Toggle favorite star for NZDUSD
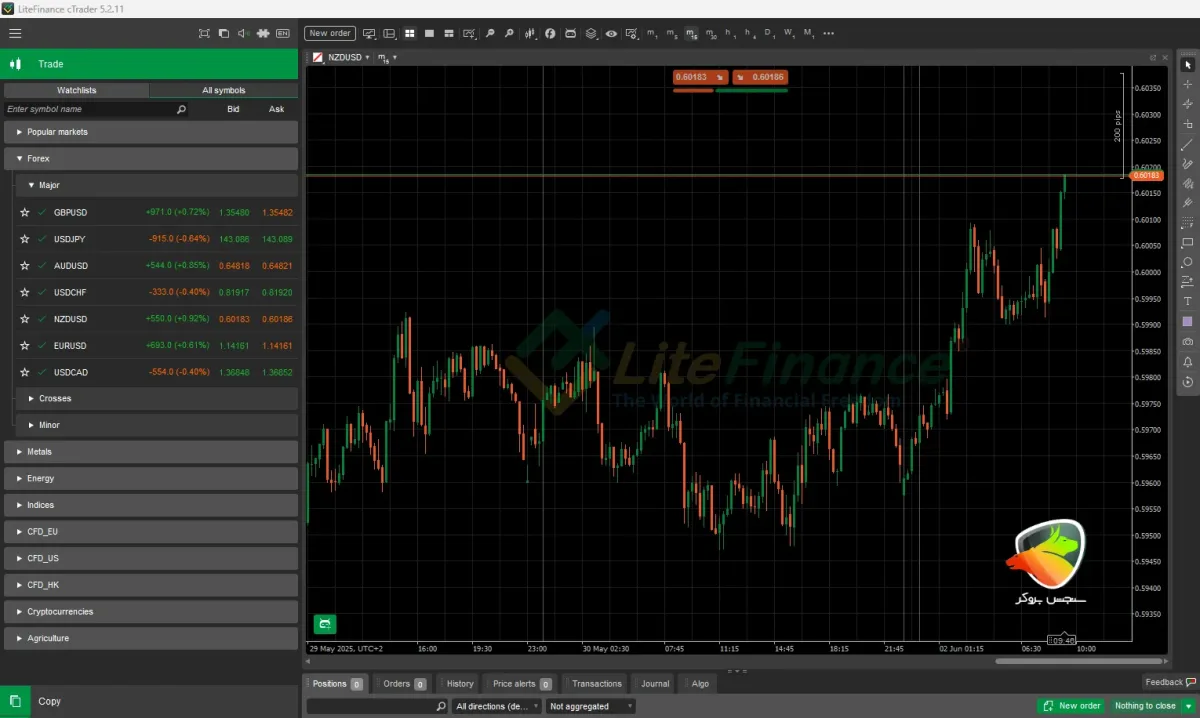The height and width of the screenshot is (718, 1200). [x=25, y=319]
